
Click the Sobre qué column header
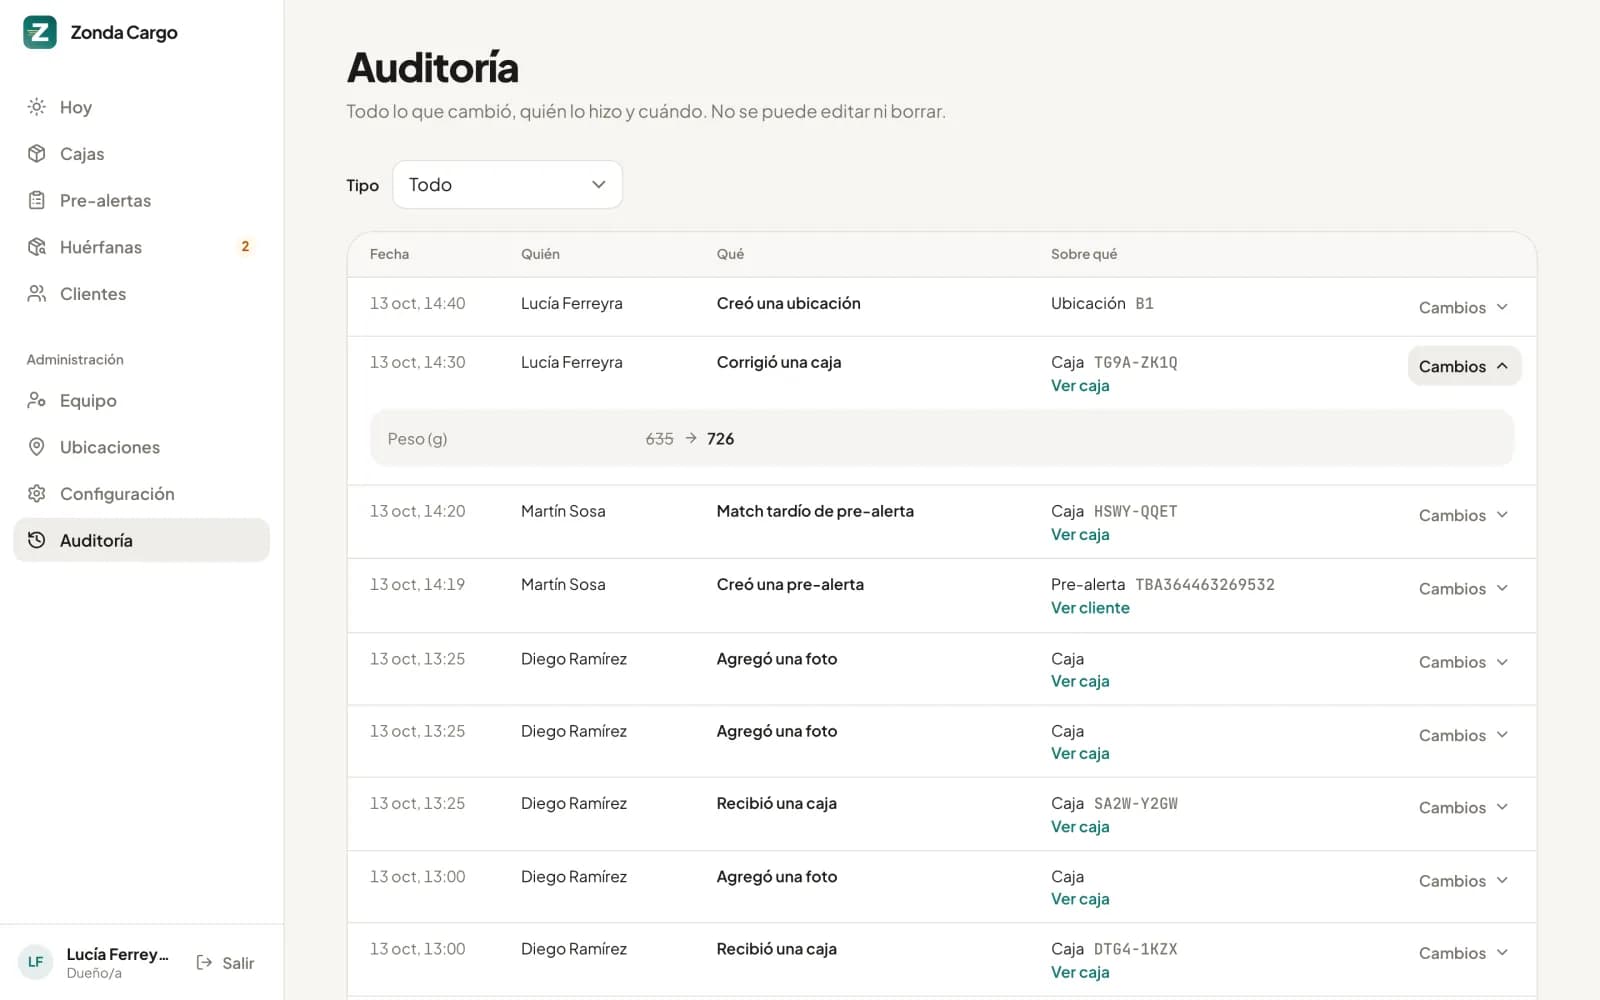[x=1084, y=254]
